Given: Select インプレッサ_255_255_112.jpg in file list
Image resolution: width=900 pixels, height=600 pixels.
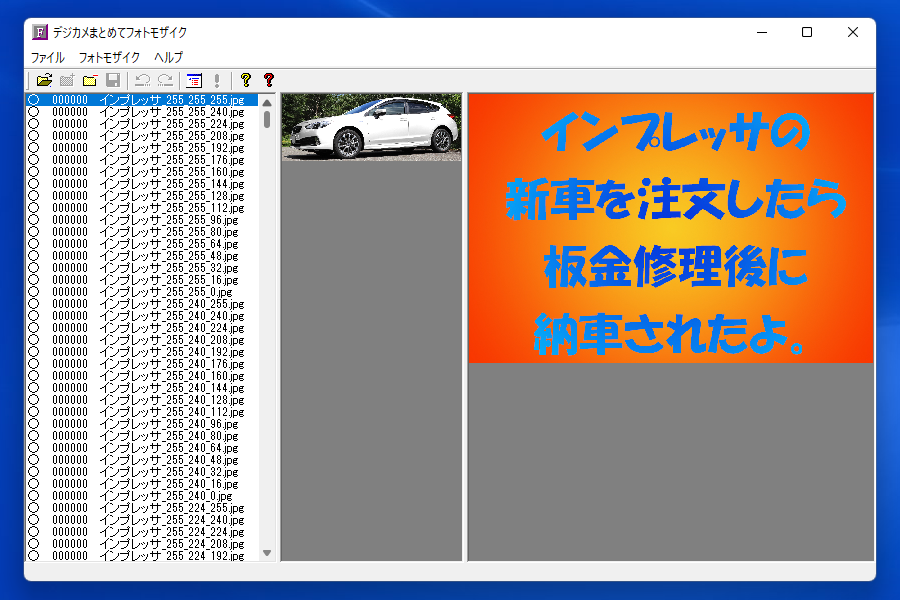Looking at the screenshot, I should click(x=142, y=208).
